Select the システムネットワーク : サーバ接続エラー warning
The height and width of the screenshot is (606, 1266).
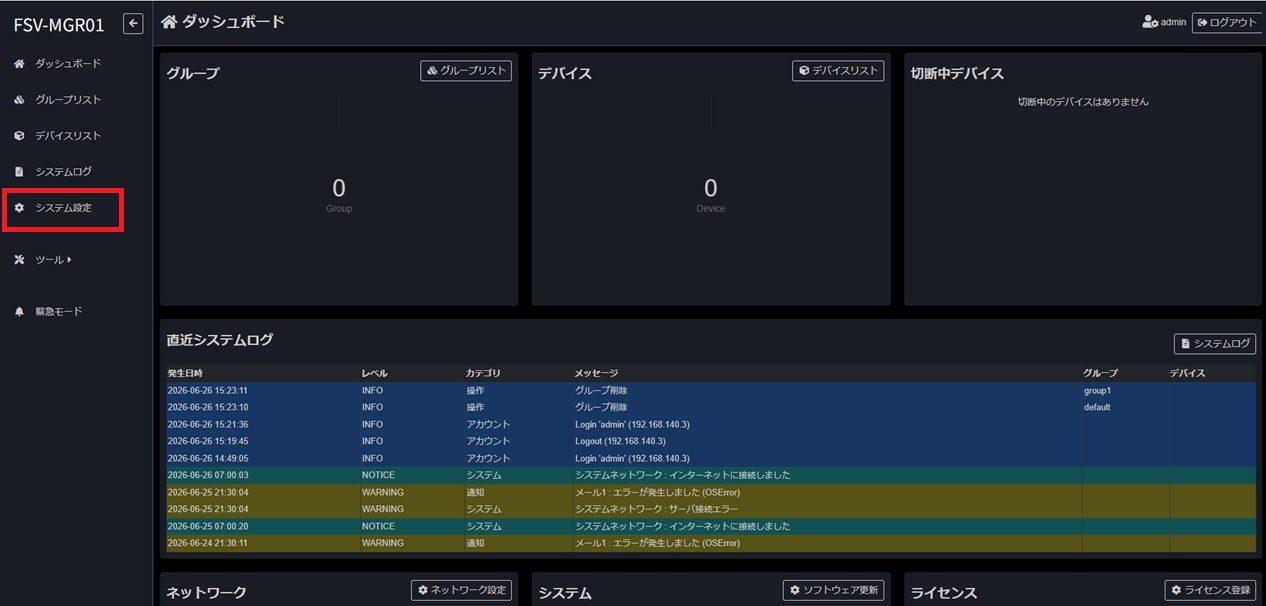click(711, 509)
